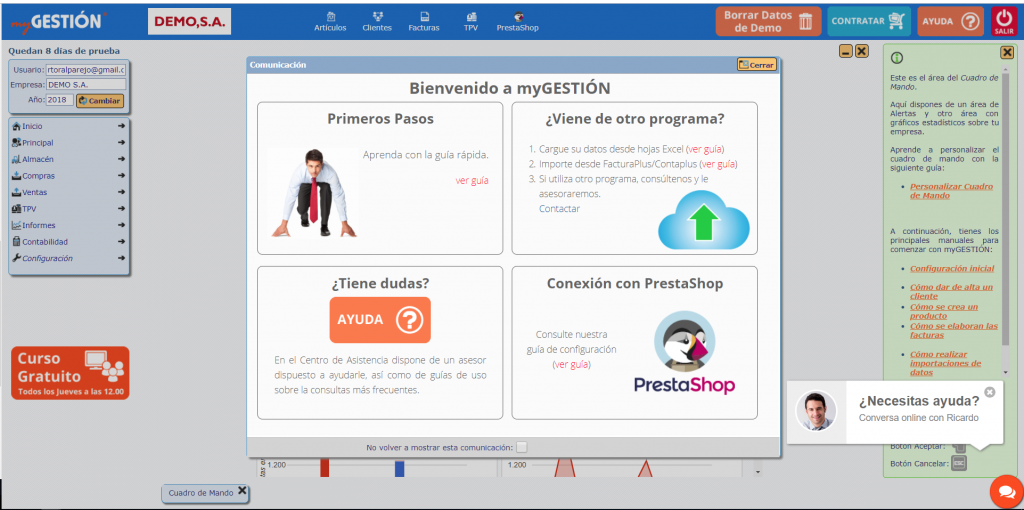This screenshot has height=510, width=1024.
Task: Open Cómo se crea un producto link
Action: [944, 311]
